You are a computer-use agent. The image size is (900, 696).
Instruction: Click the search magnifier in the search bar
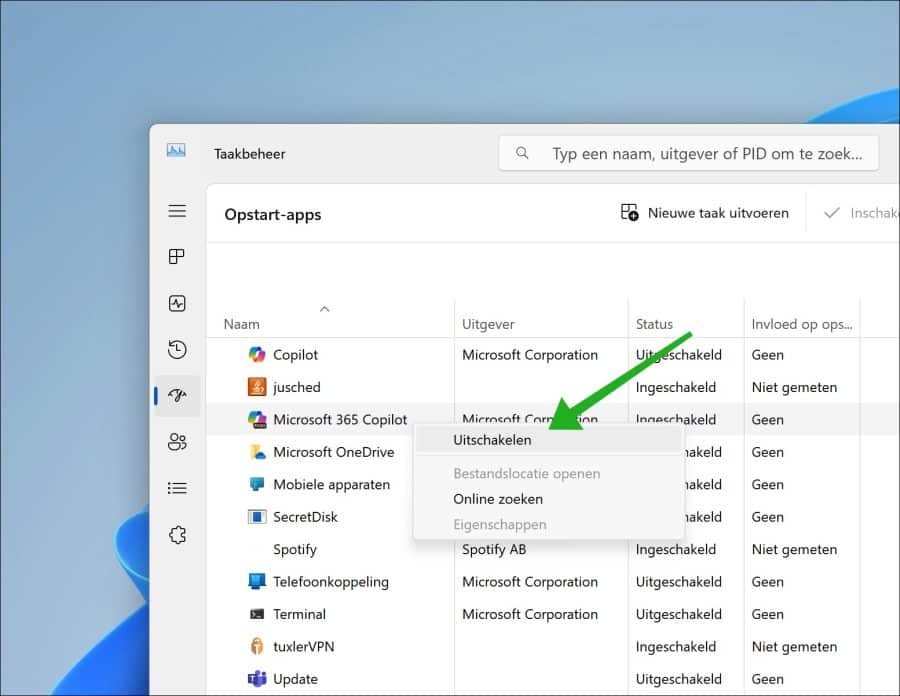[x=521, y=152]
